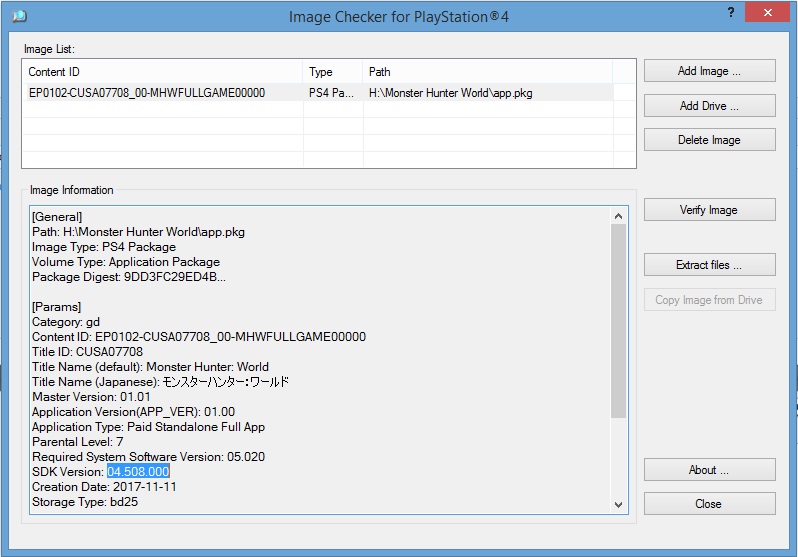
Task: Click the Type column header
Action: pyautogui.click(x=332, y=72)
